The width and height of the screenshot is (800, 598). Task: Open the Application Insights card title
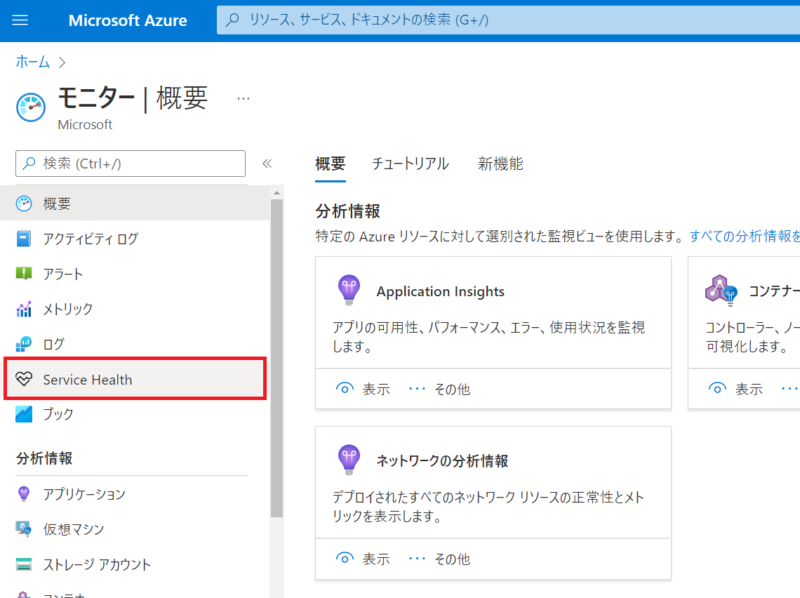pos(440,291)
